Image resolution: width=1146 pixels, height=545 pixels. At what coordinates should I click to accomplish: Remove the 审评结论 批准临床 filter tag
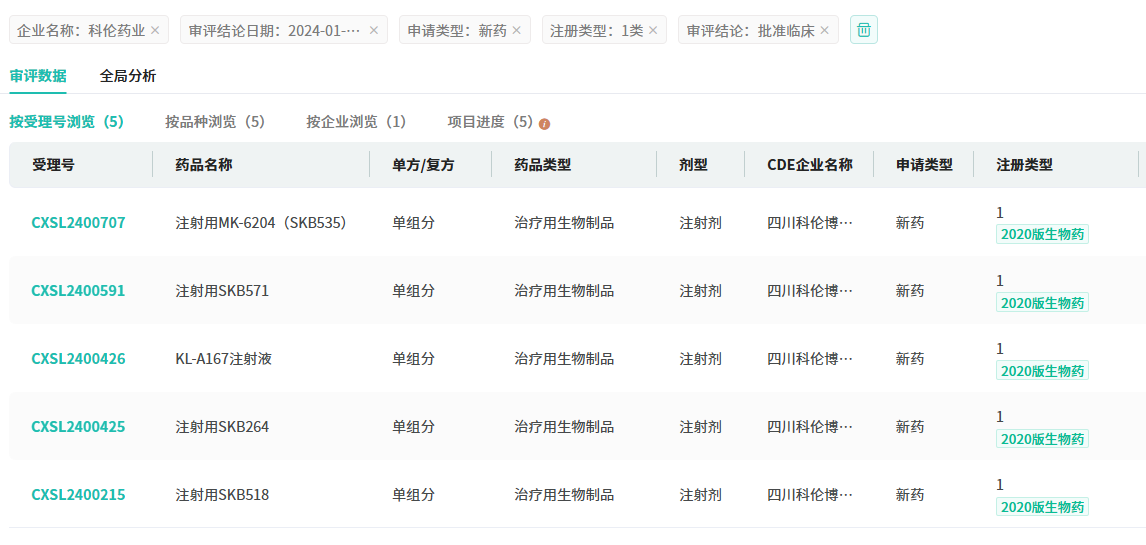coord(825,30)
